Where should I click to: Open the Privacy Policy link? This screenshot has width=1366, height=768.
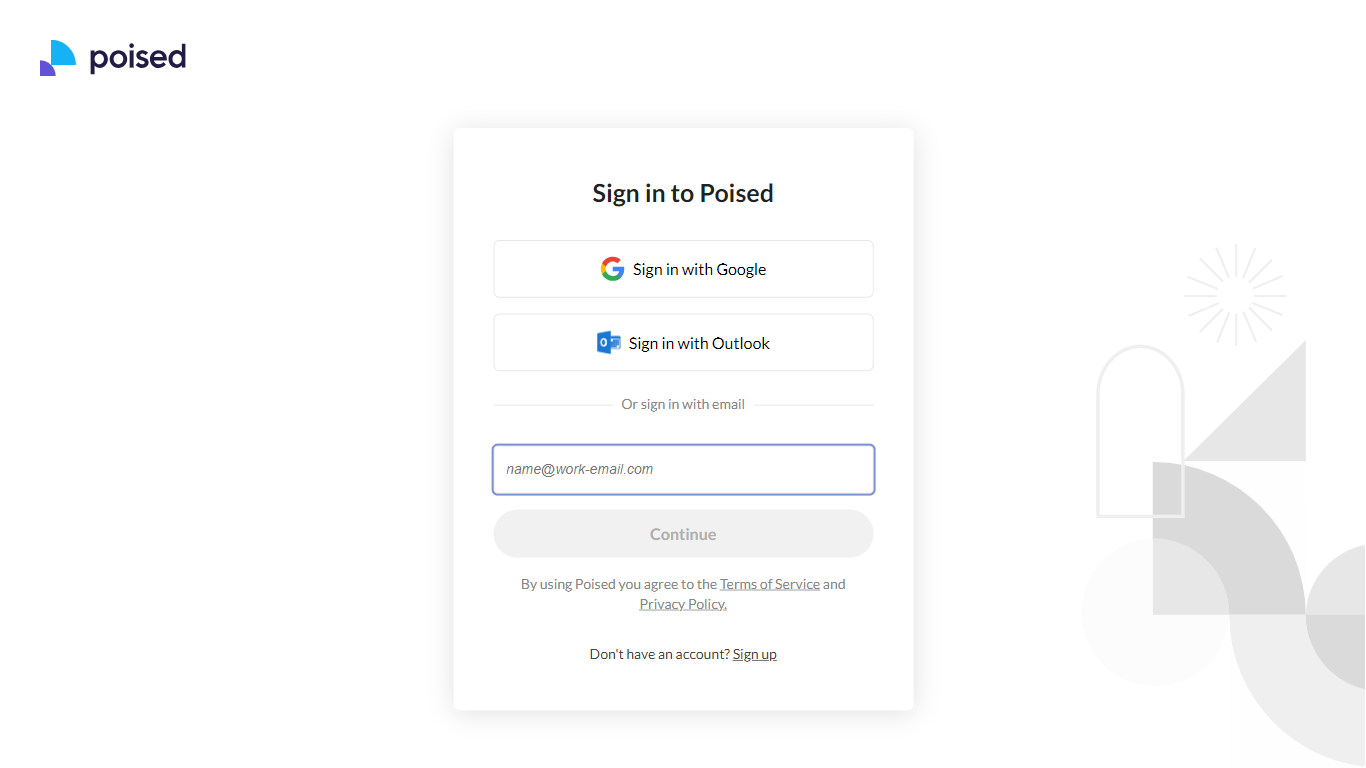683,604
